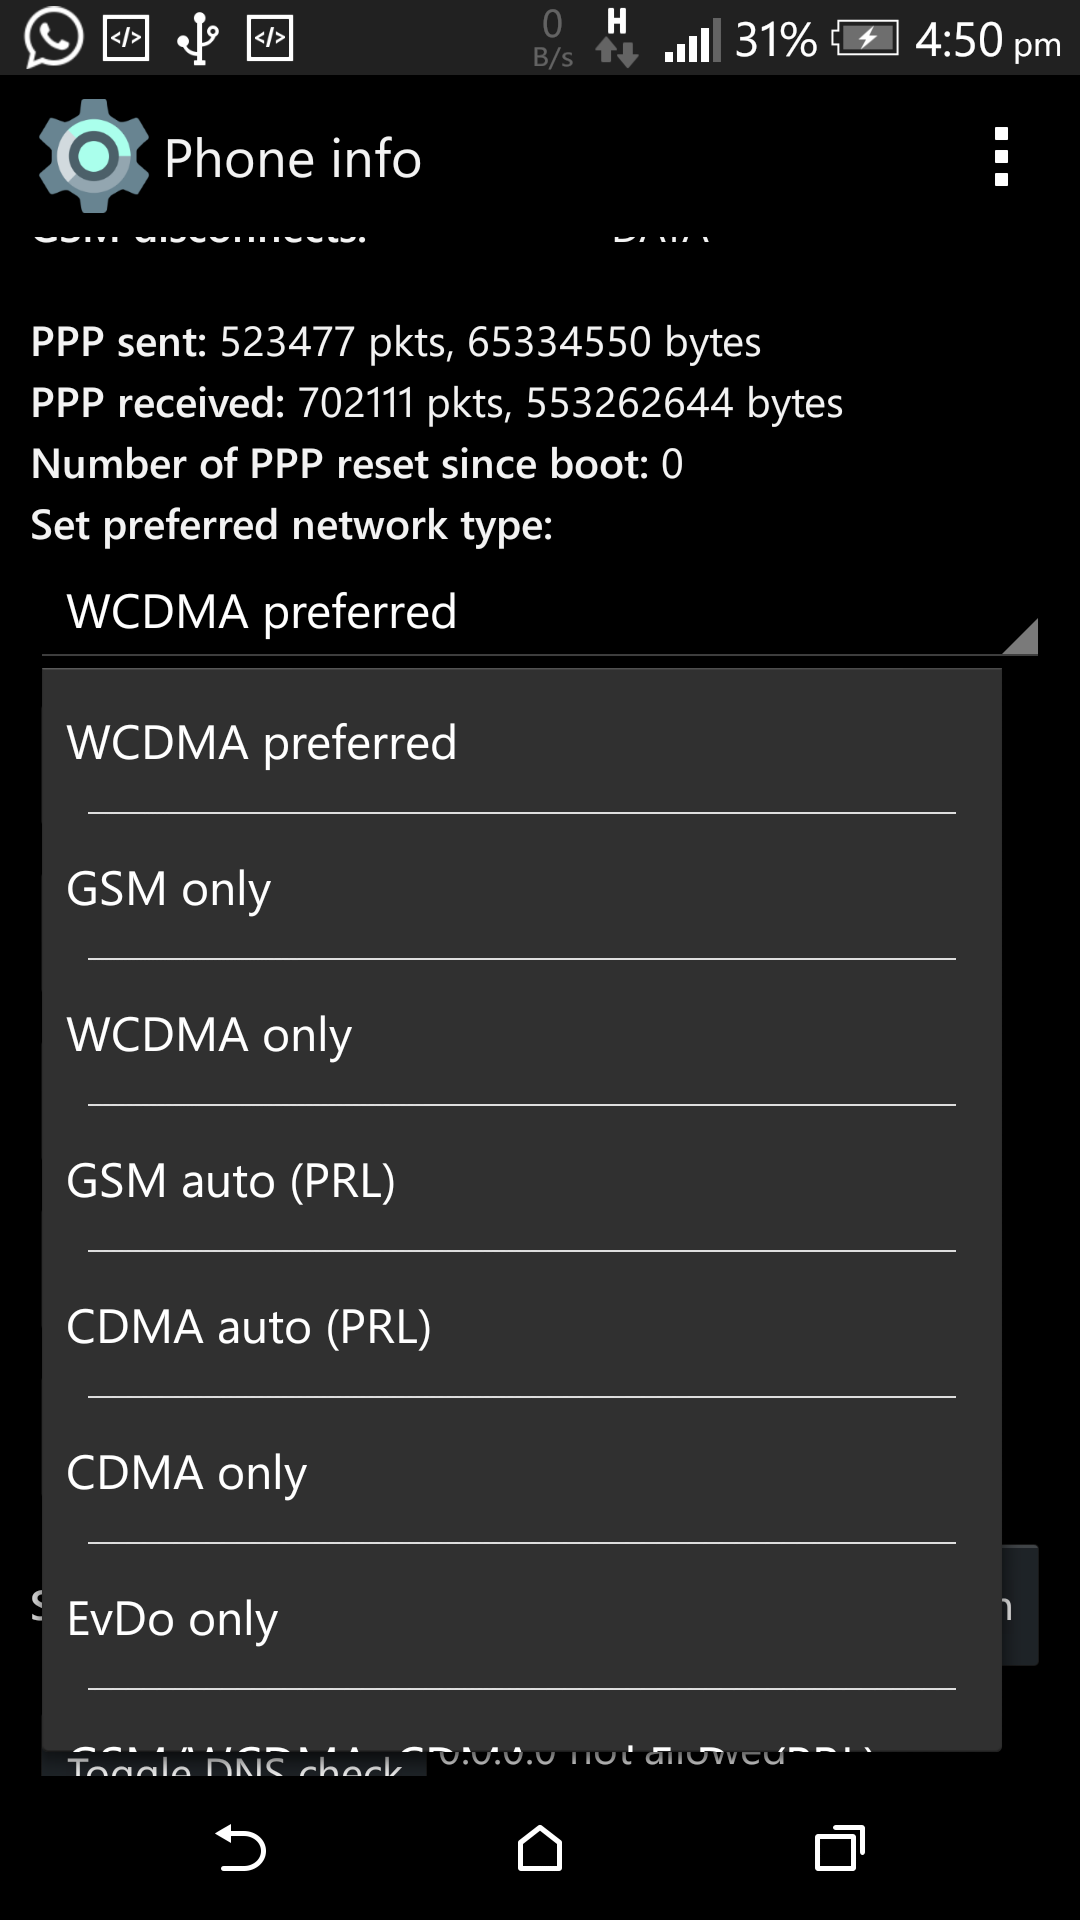
Task: Select CDMA only network type
Action: pyautogui.click(x=522, y=1472)
